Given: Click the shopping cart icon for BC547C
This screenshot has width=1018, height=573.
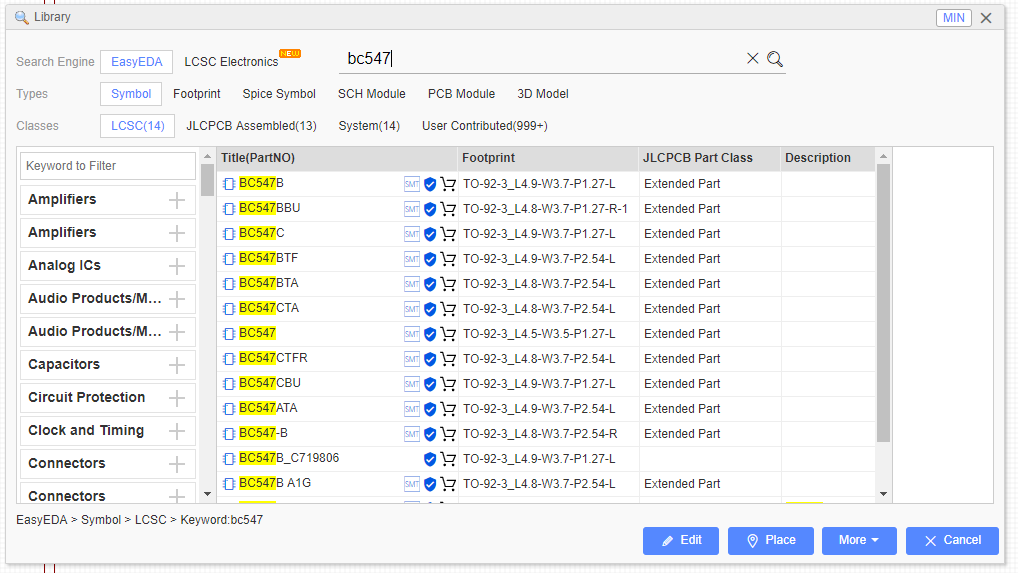Looking at the screenshot, I should click(x=448, y=234).
